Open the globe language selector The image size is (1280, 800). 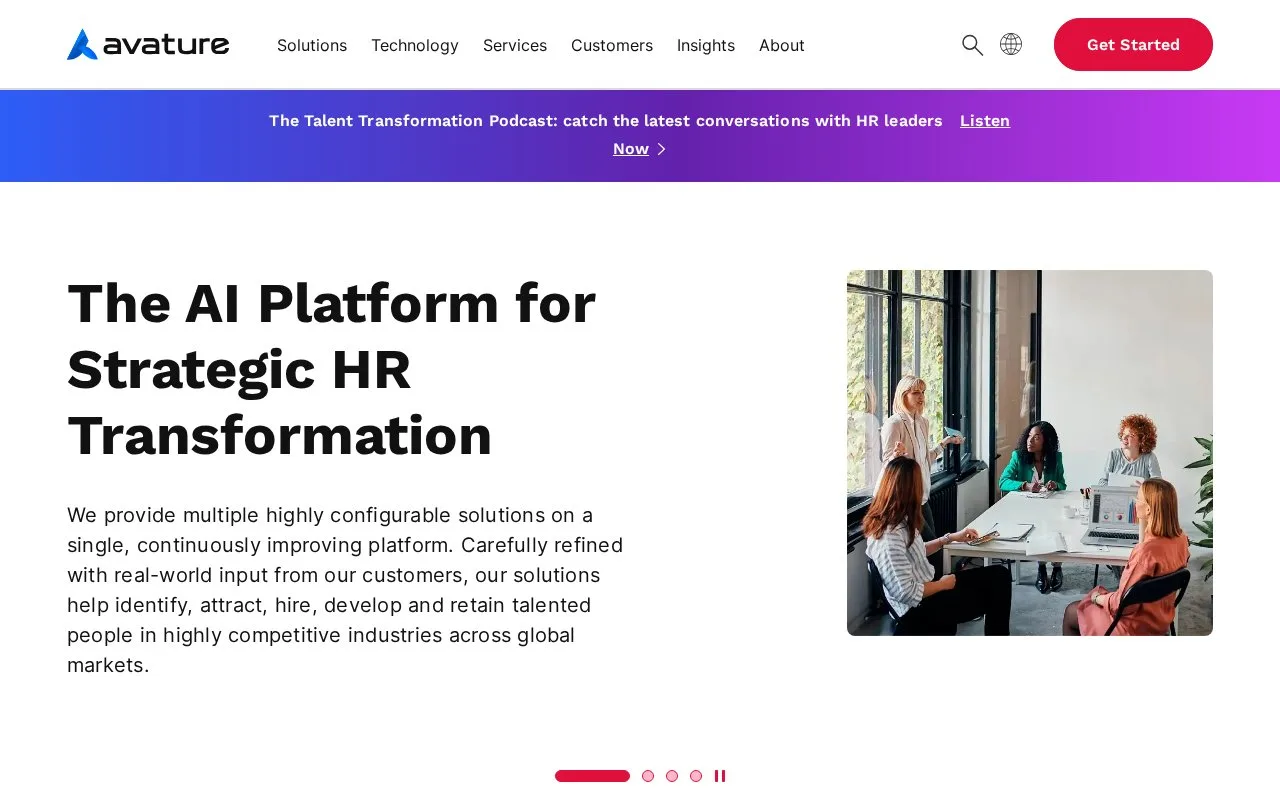click(x=1011, y=44)
